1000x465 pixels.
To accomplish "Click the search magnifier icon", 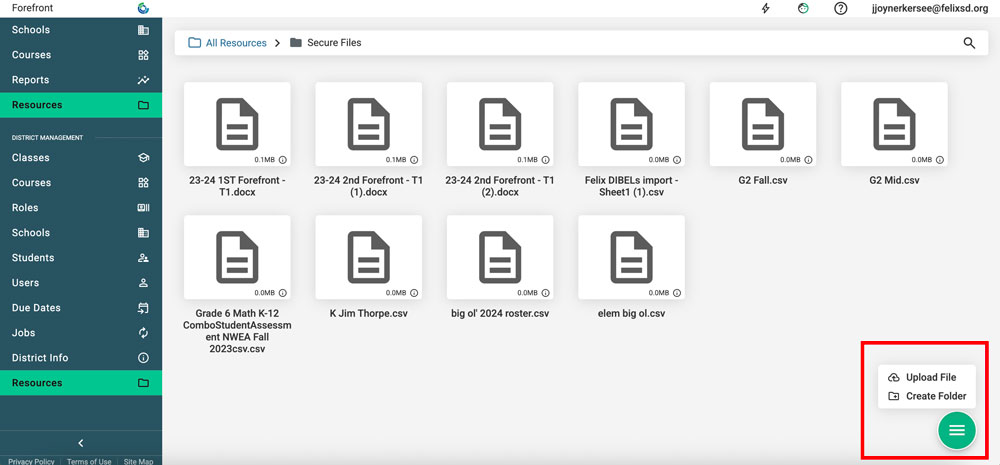I will click(968, 43).
